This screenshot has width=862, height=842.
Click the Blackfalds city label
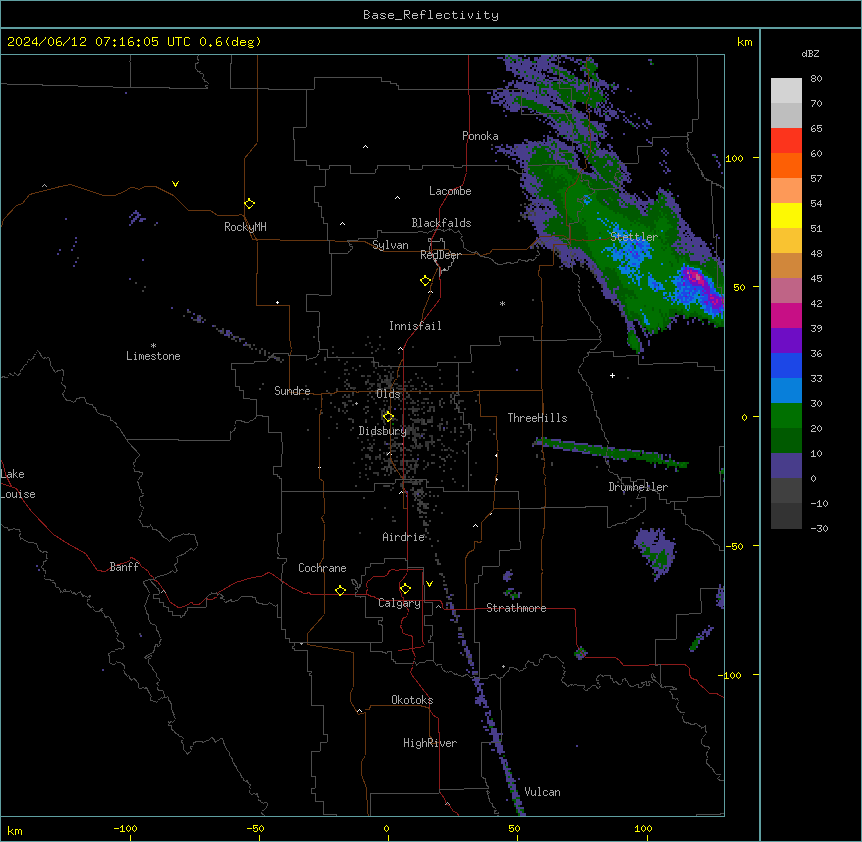[441, 223]
